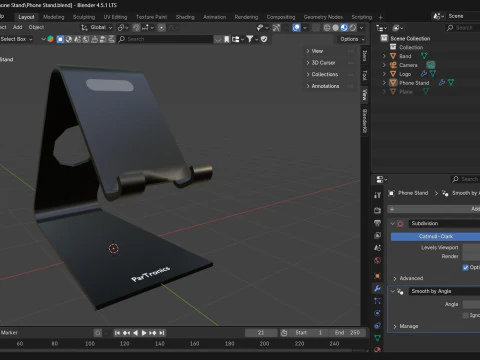Open the Object menu in viewport

click(36, 27)
